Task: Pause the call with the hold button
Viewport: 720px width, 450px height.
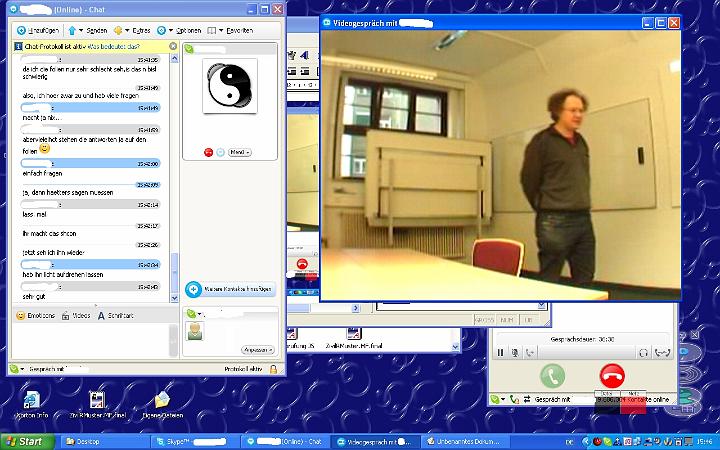Action: [x=501, y=353]
